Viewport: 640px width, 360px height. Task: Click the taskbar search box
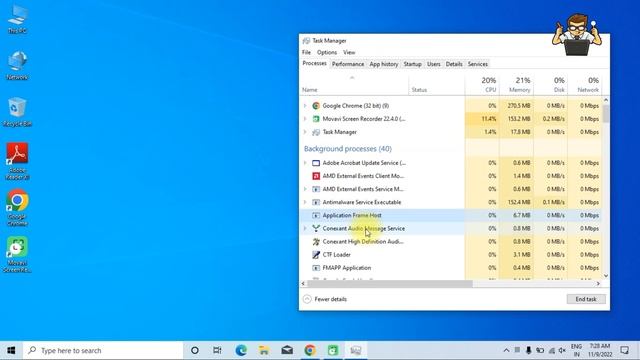click(x=103, y=350)
